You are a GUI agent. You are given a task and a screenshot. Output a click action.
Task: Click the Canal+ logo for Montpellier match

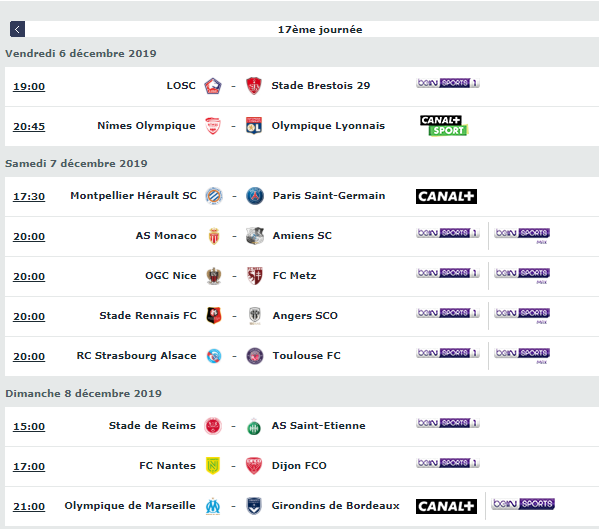[446, 196]
